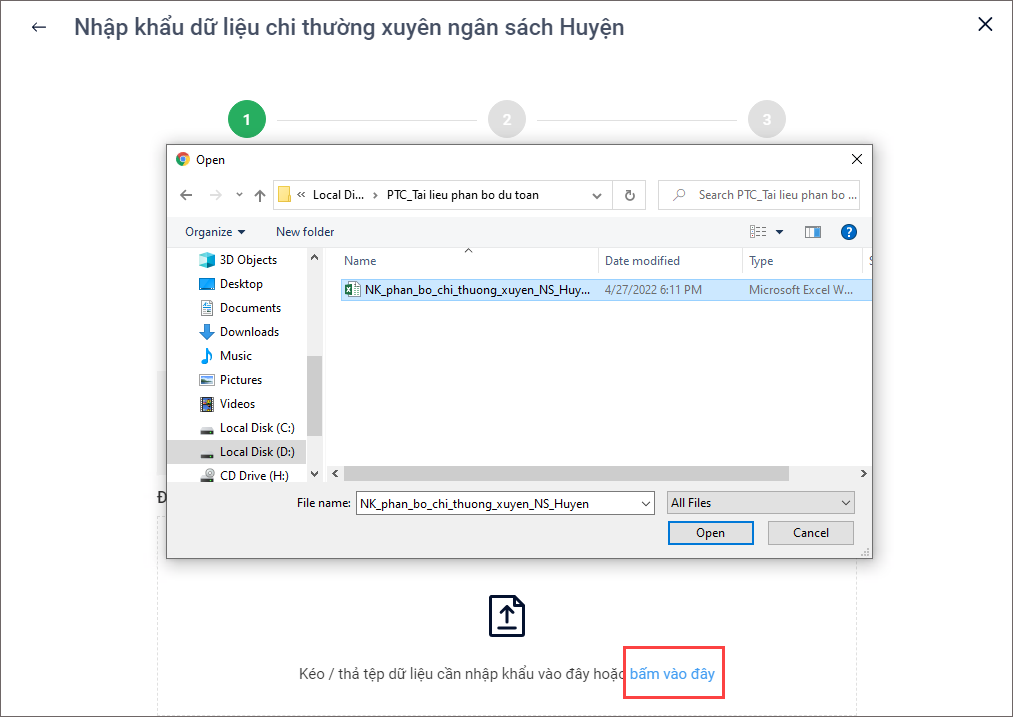Click the dialog help question mark icon
The image size is (1013, 717).
(848, 232)
